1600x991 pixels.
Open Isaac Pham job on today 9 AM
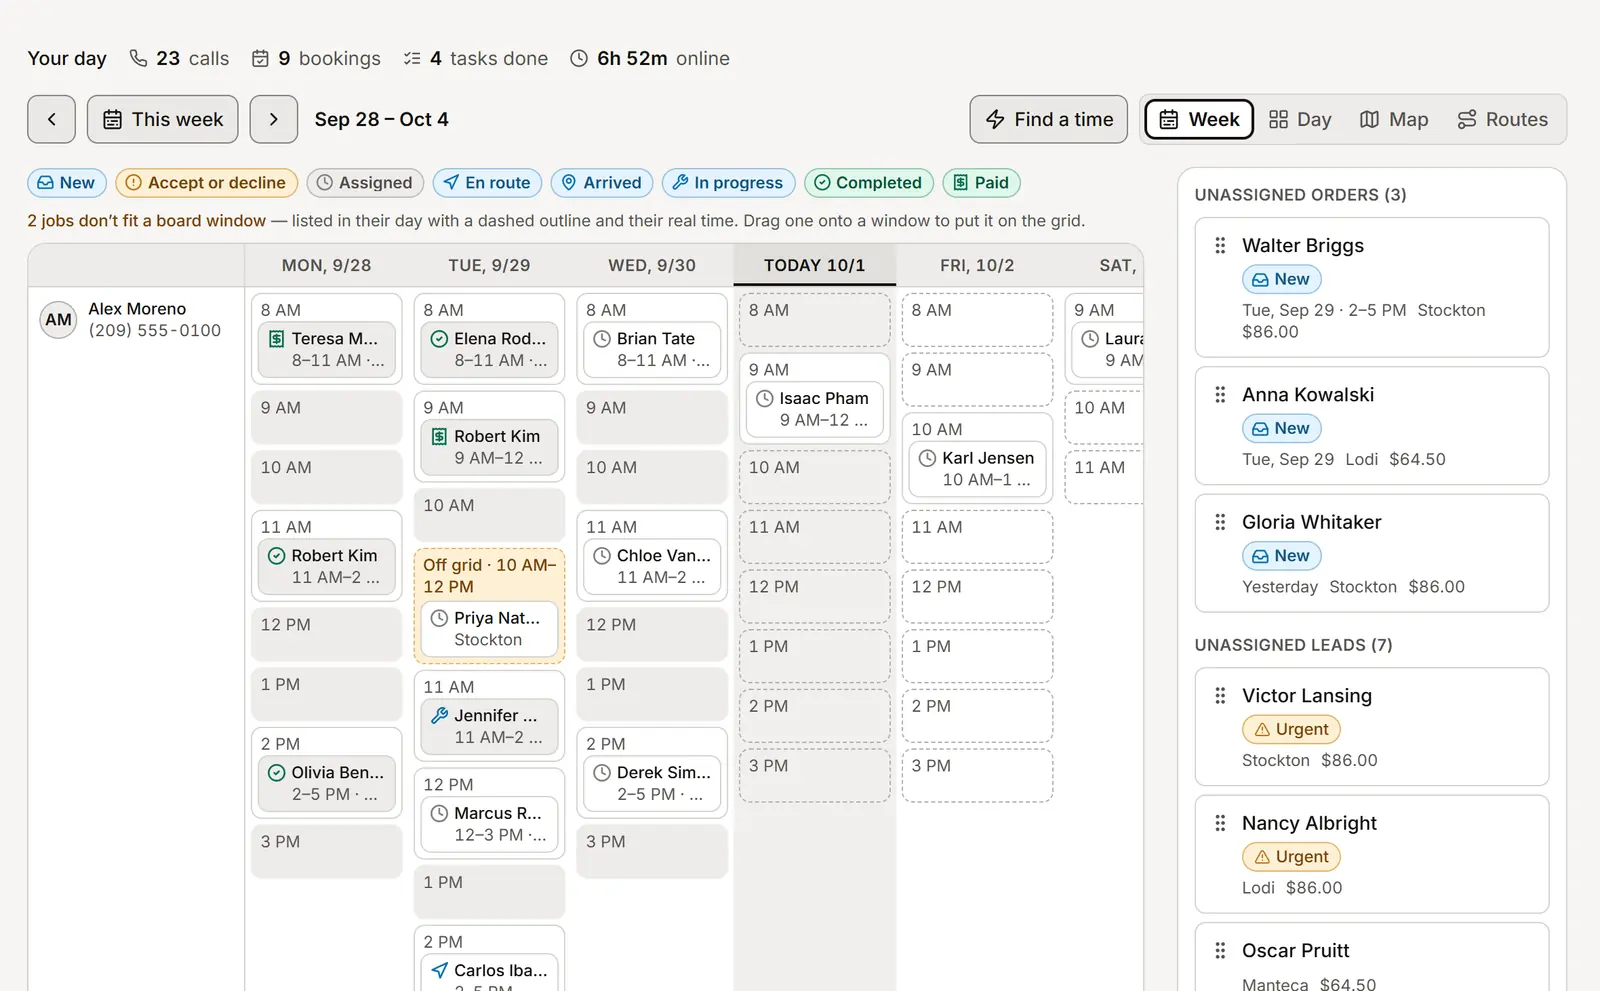click(814, 409)
